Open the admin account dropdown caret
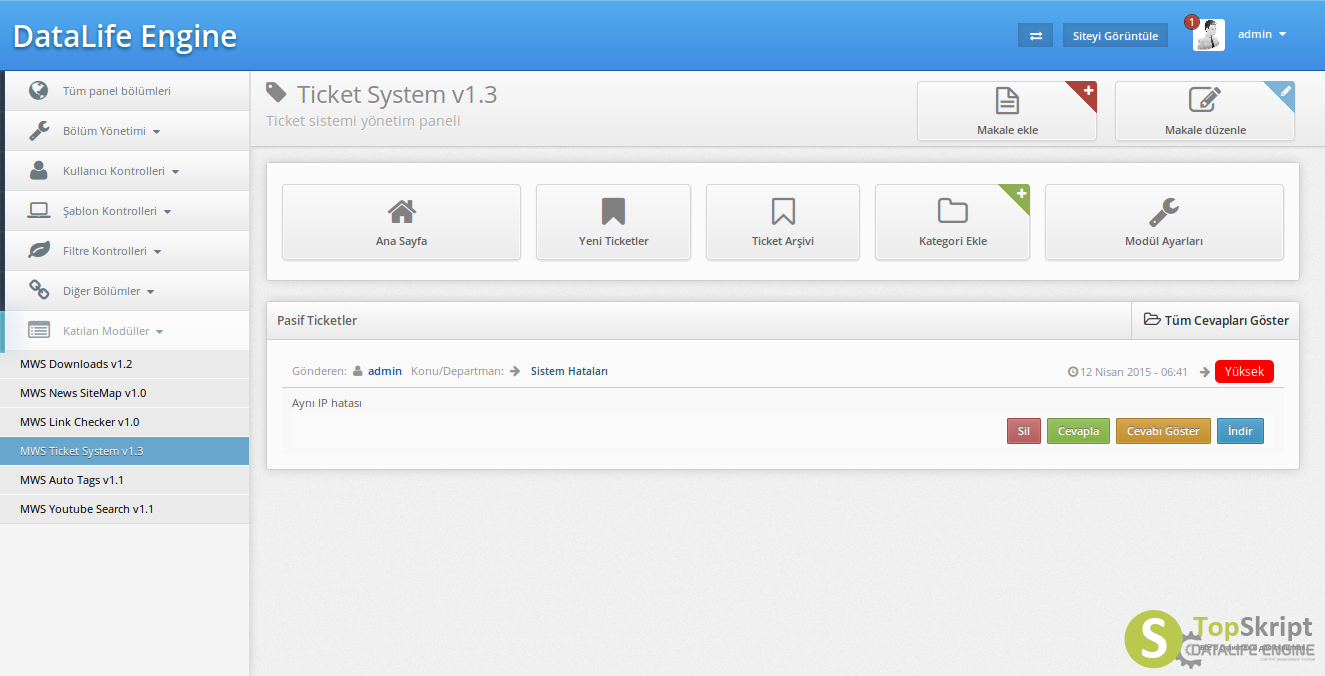Viewport: 1325px width, 676px height. tap(1282, 35)
